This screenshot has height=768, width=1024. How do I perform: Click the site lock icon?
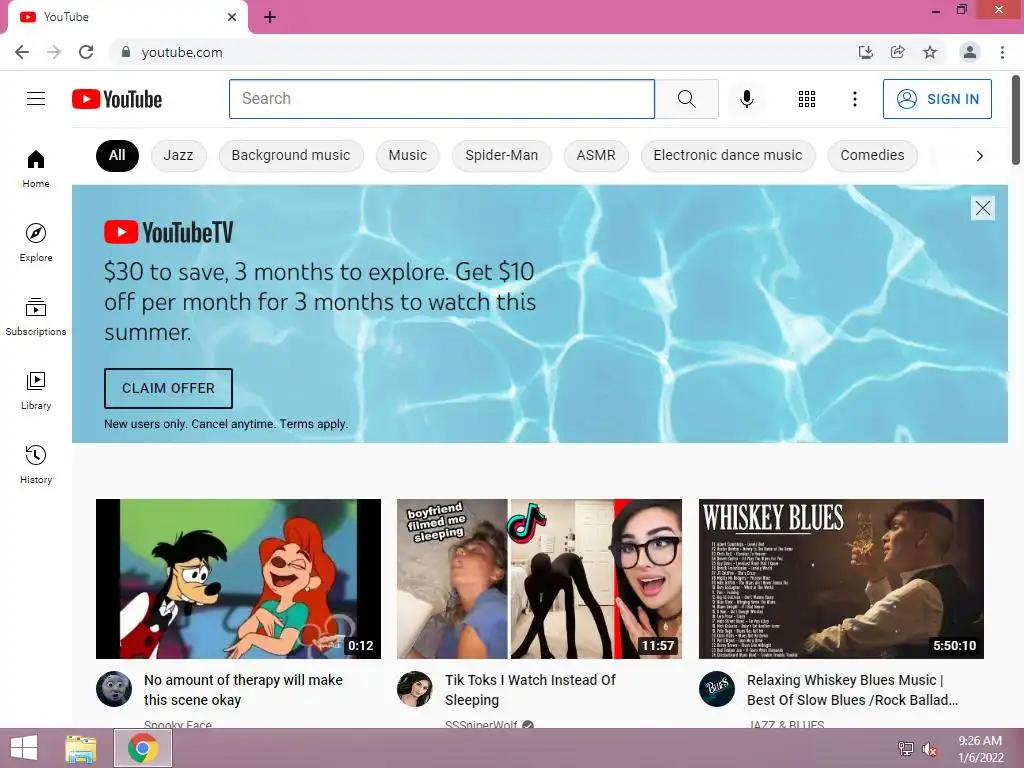tap(125, 52)
